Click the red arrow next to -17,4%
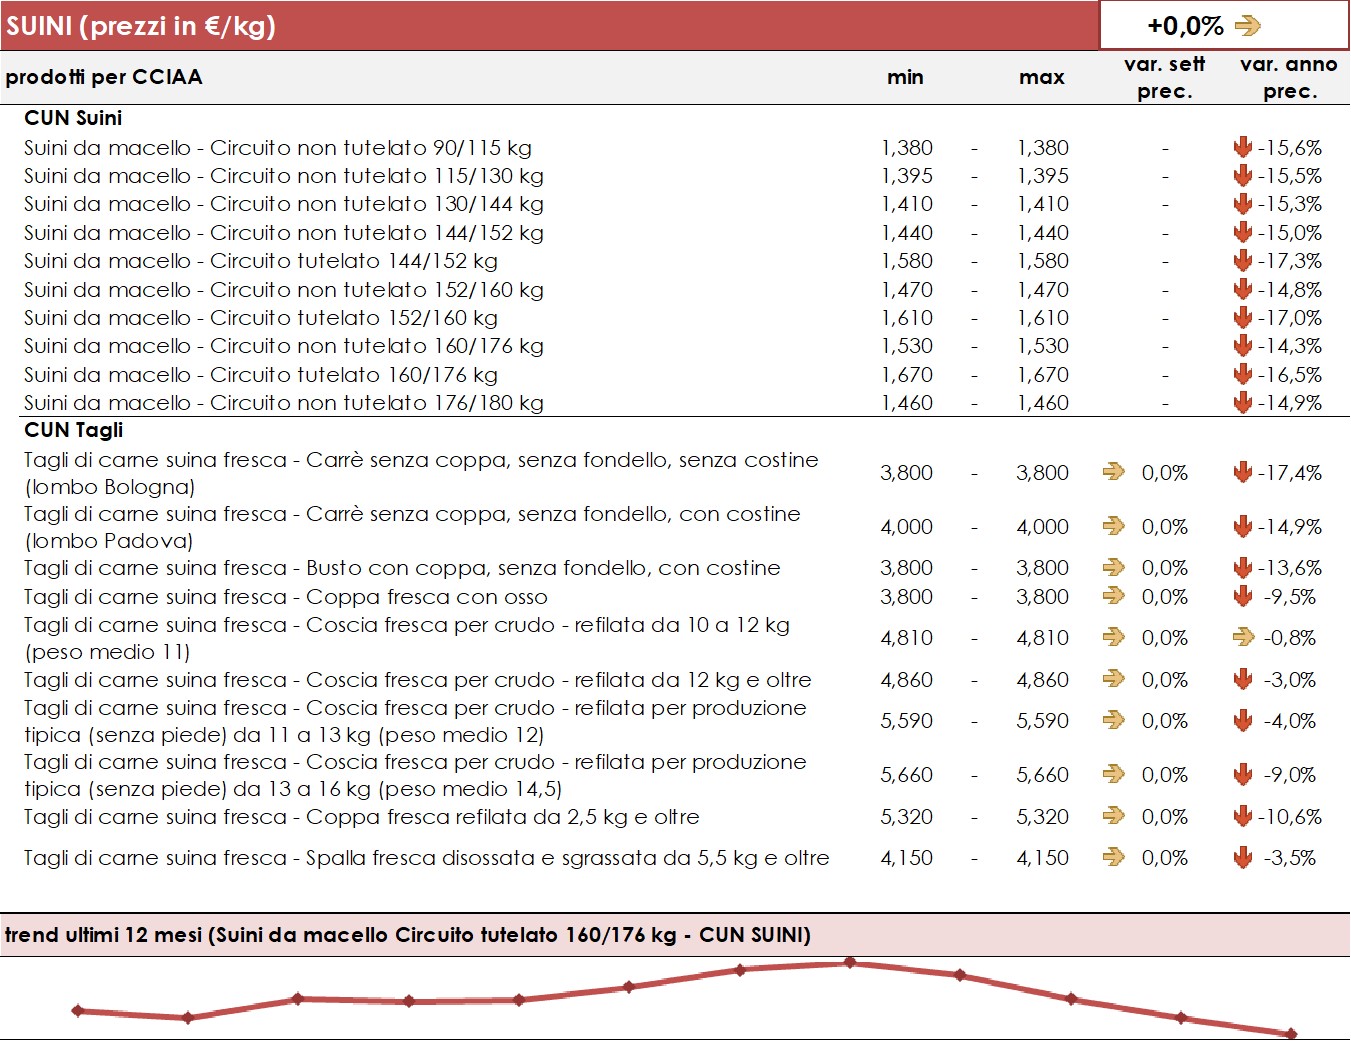1351x1041 pixels. (x=1243, y=473)
